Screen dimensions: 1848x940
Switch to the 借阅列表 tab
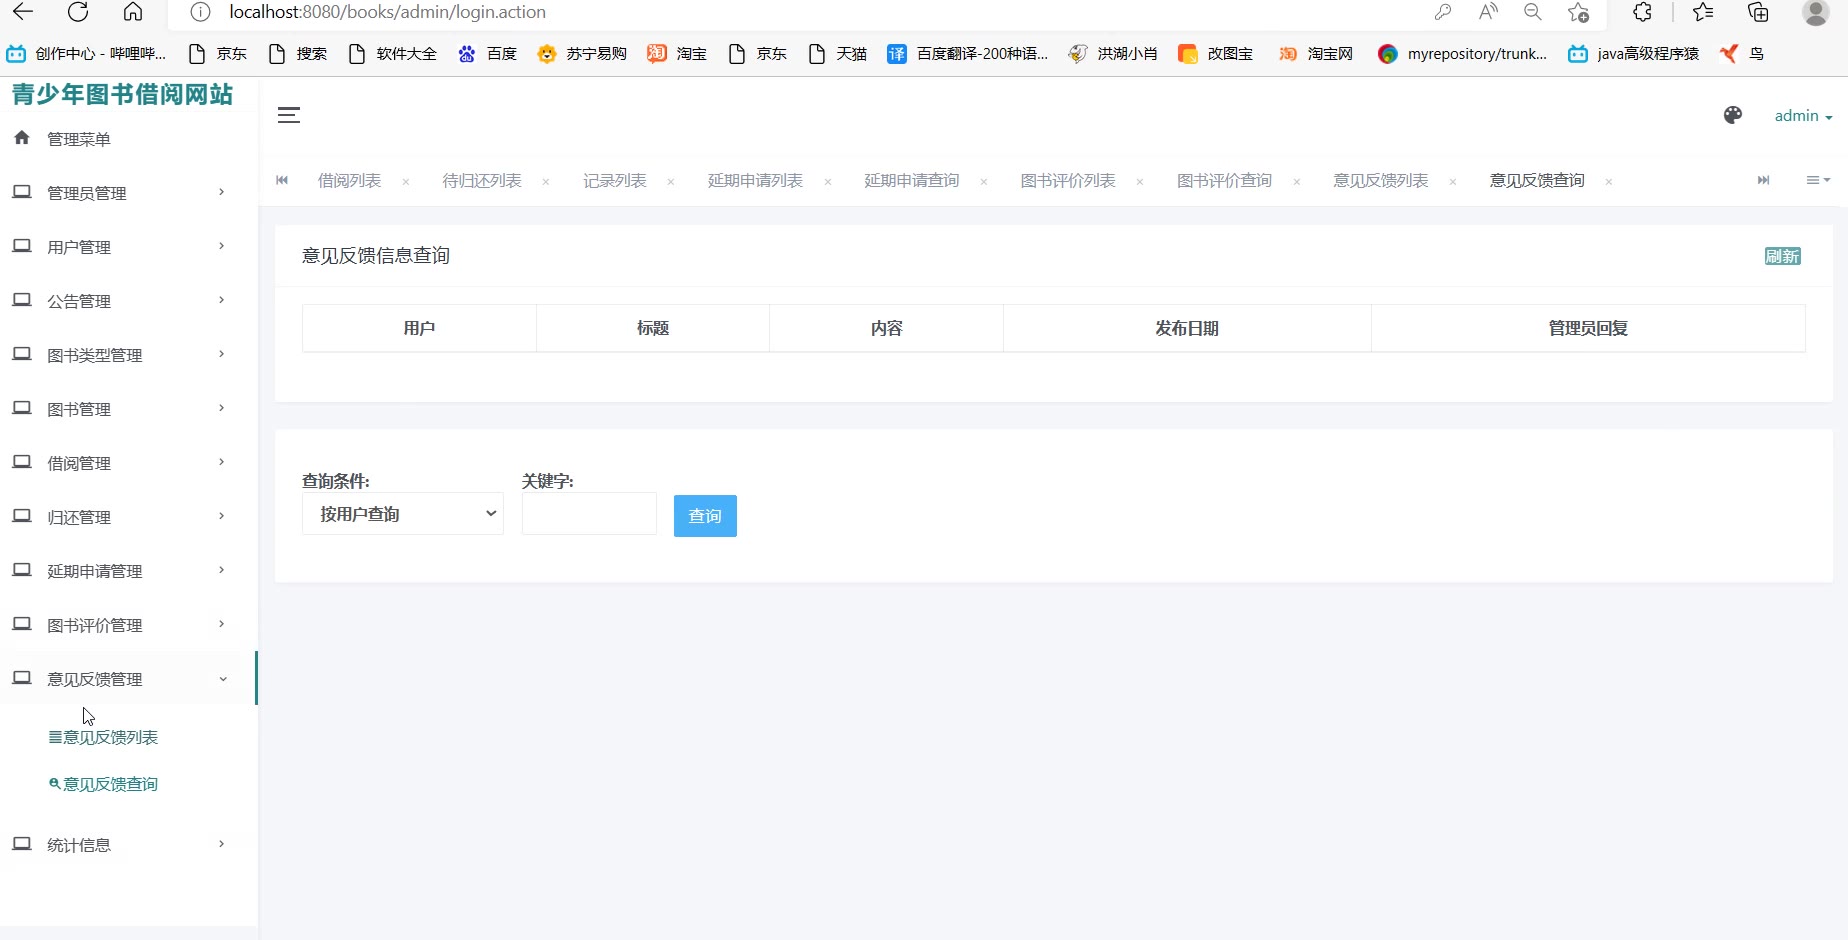pyautogui.click(x=349, y=181)
